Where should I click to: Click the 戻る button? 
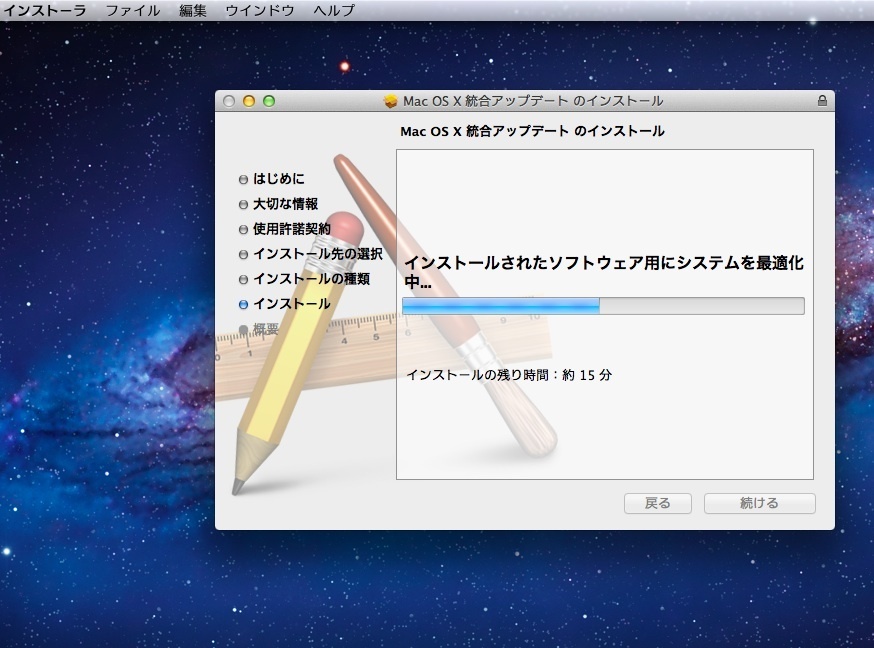658,503
